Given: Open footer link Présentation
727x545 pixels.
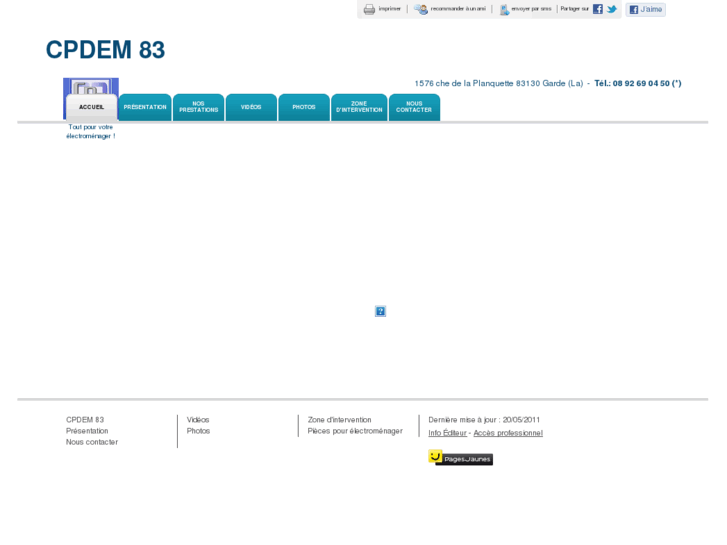Looking at the screenshot, I should (x=87, y=431).
